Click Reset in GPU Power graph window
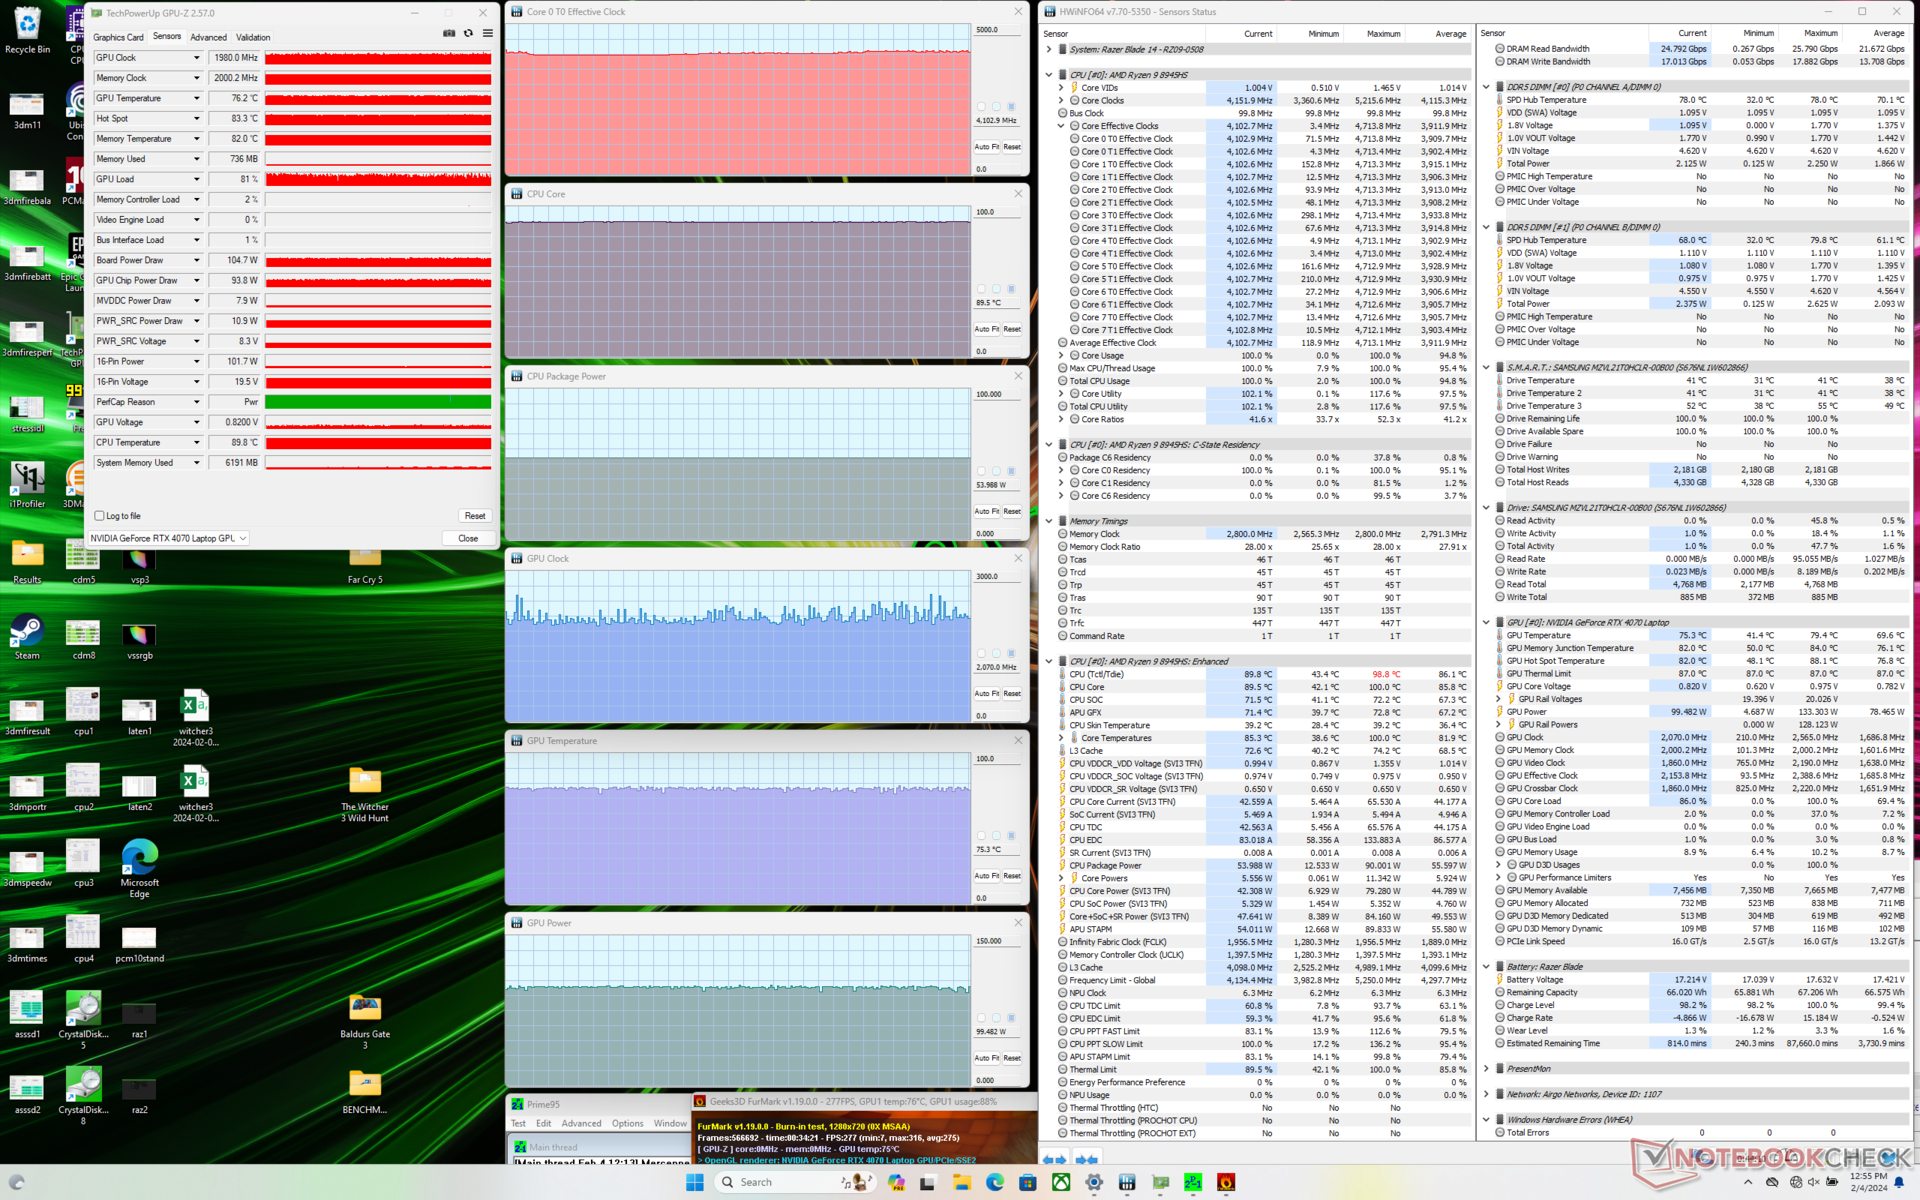 (1012, 1058)
